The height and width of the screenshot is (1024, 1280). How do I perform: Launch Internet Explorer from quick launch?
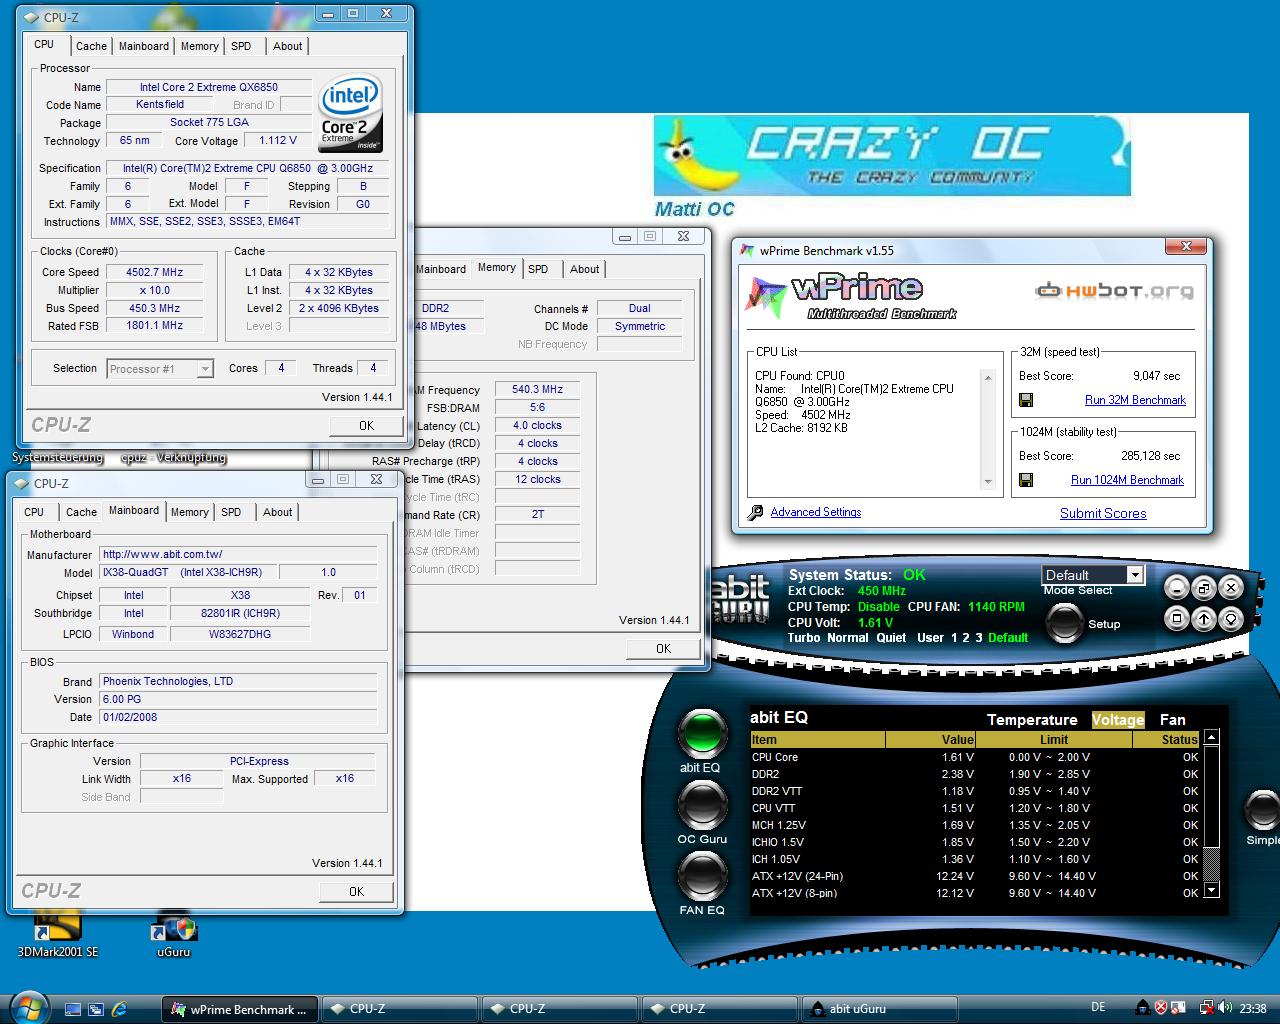click(120, 1009)
